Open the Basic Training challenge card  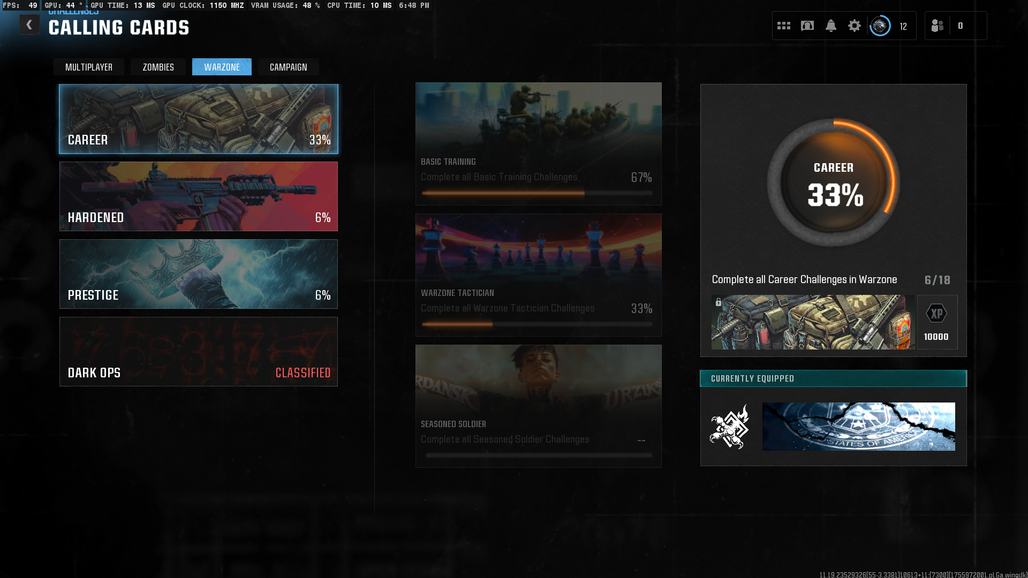pyautogui.click(x=538, y=144)
